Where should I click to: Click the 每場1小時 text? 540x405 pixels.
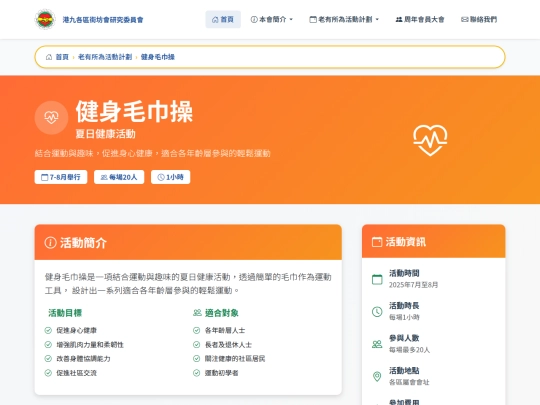(404, 317)
